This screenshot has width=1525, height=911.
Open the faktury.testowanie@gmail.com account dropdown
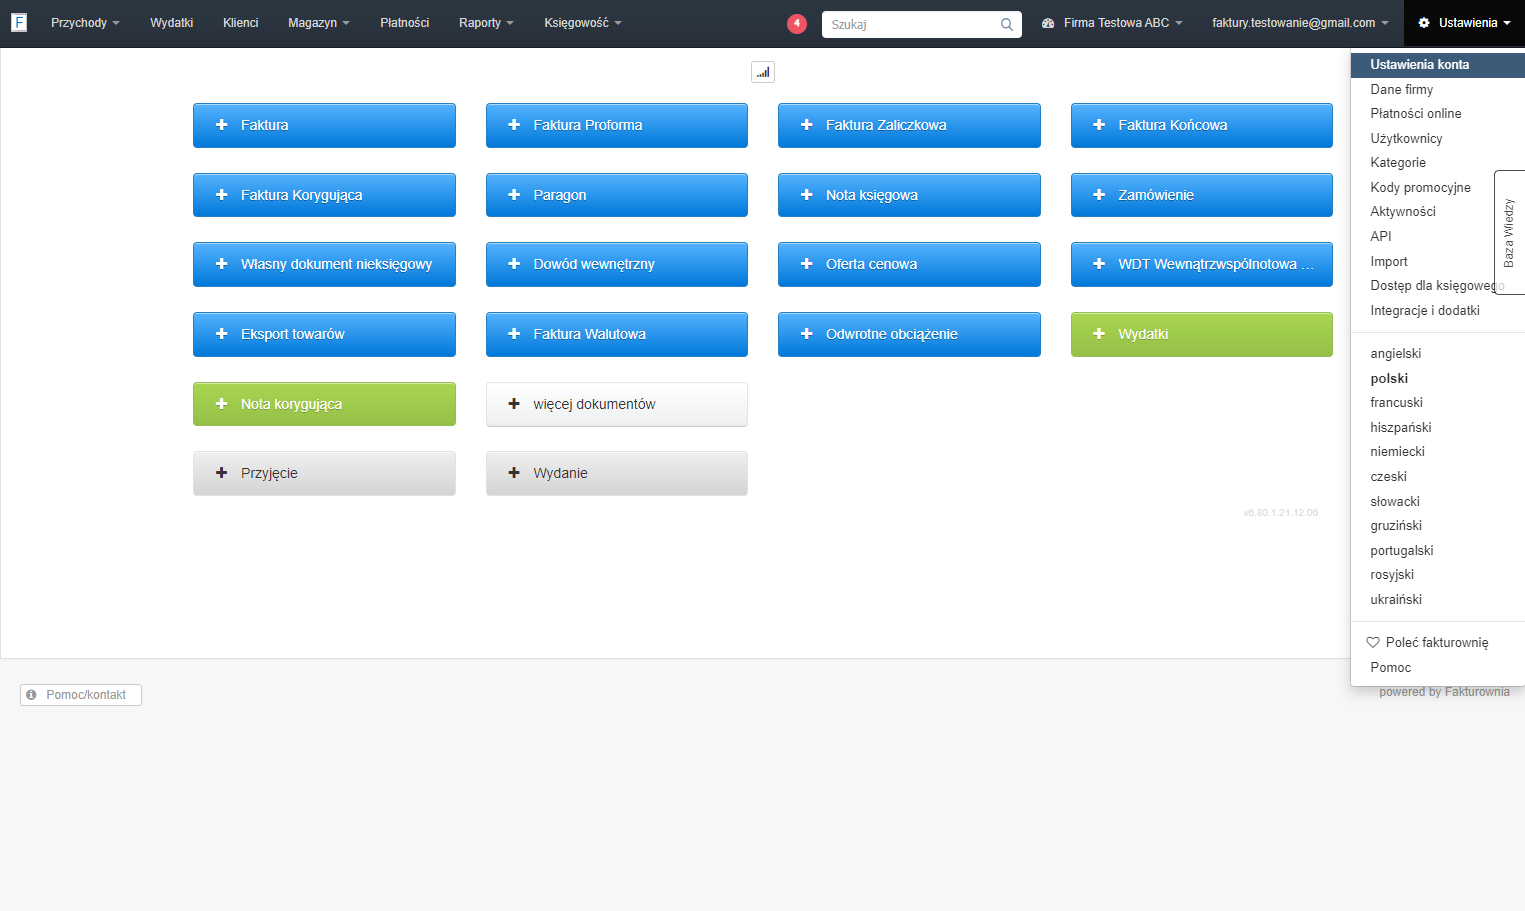[x=1300, y=23]
